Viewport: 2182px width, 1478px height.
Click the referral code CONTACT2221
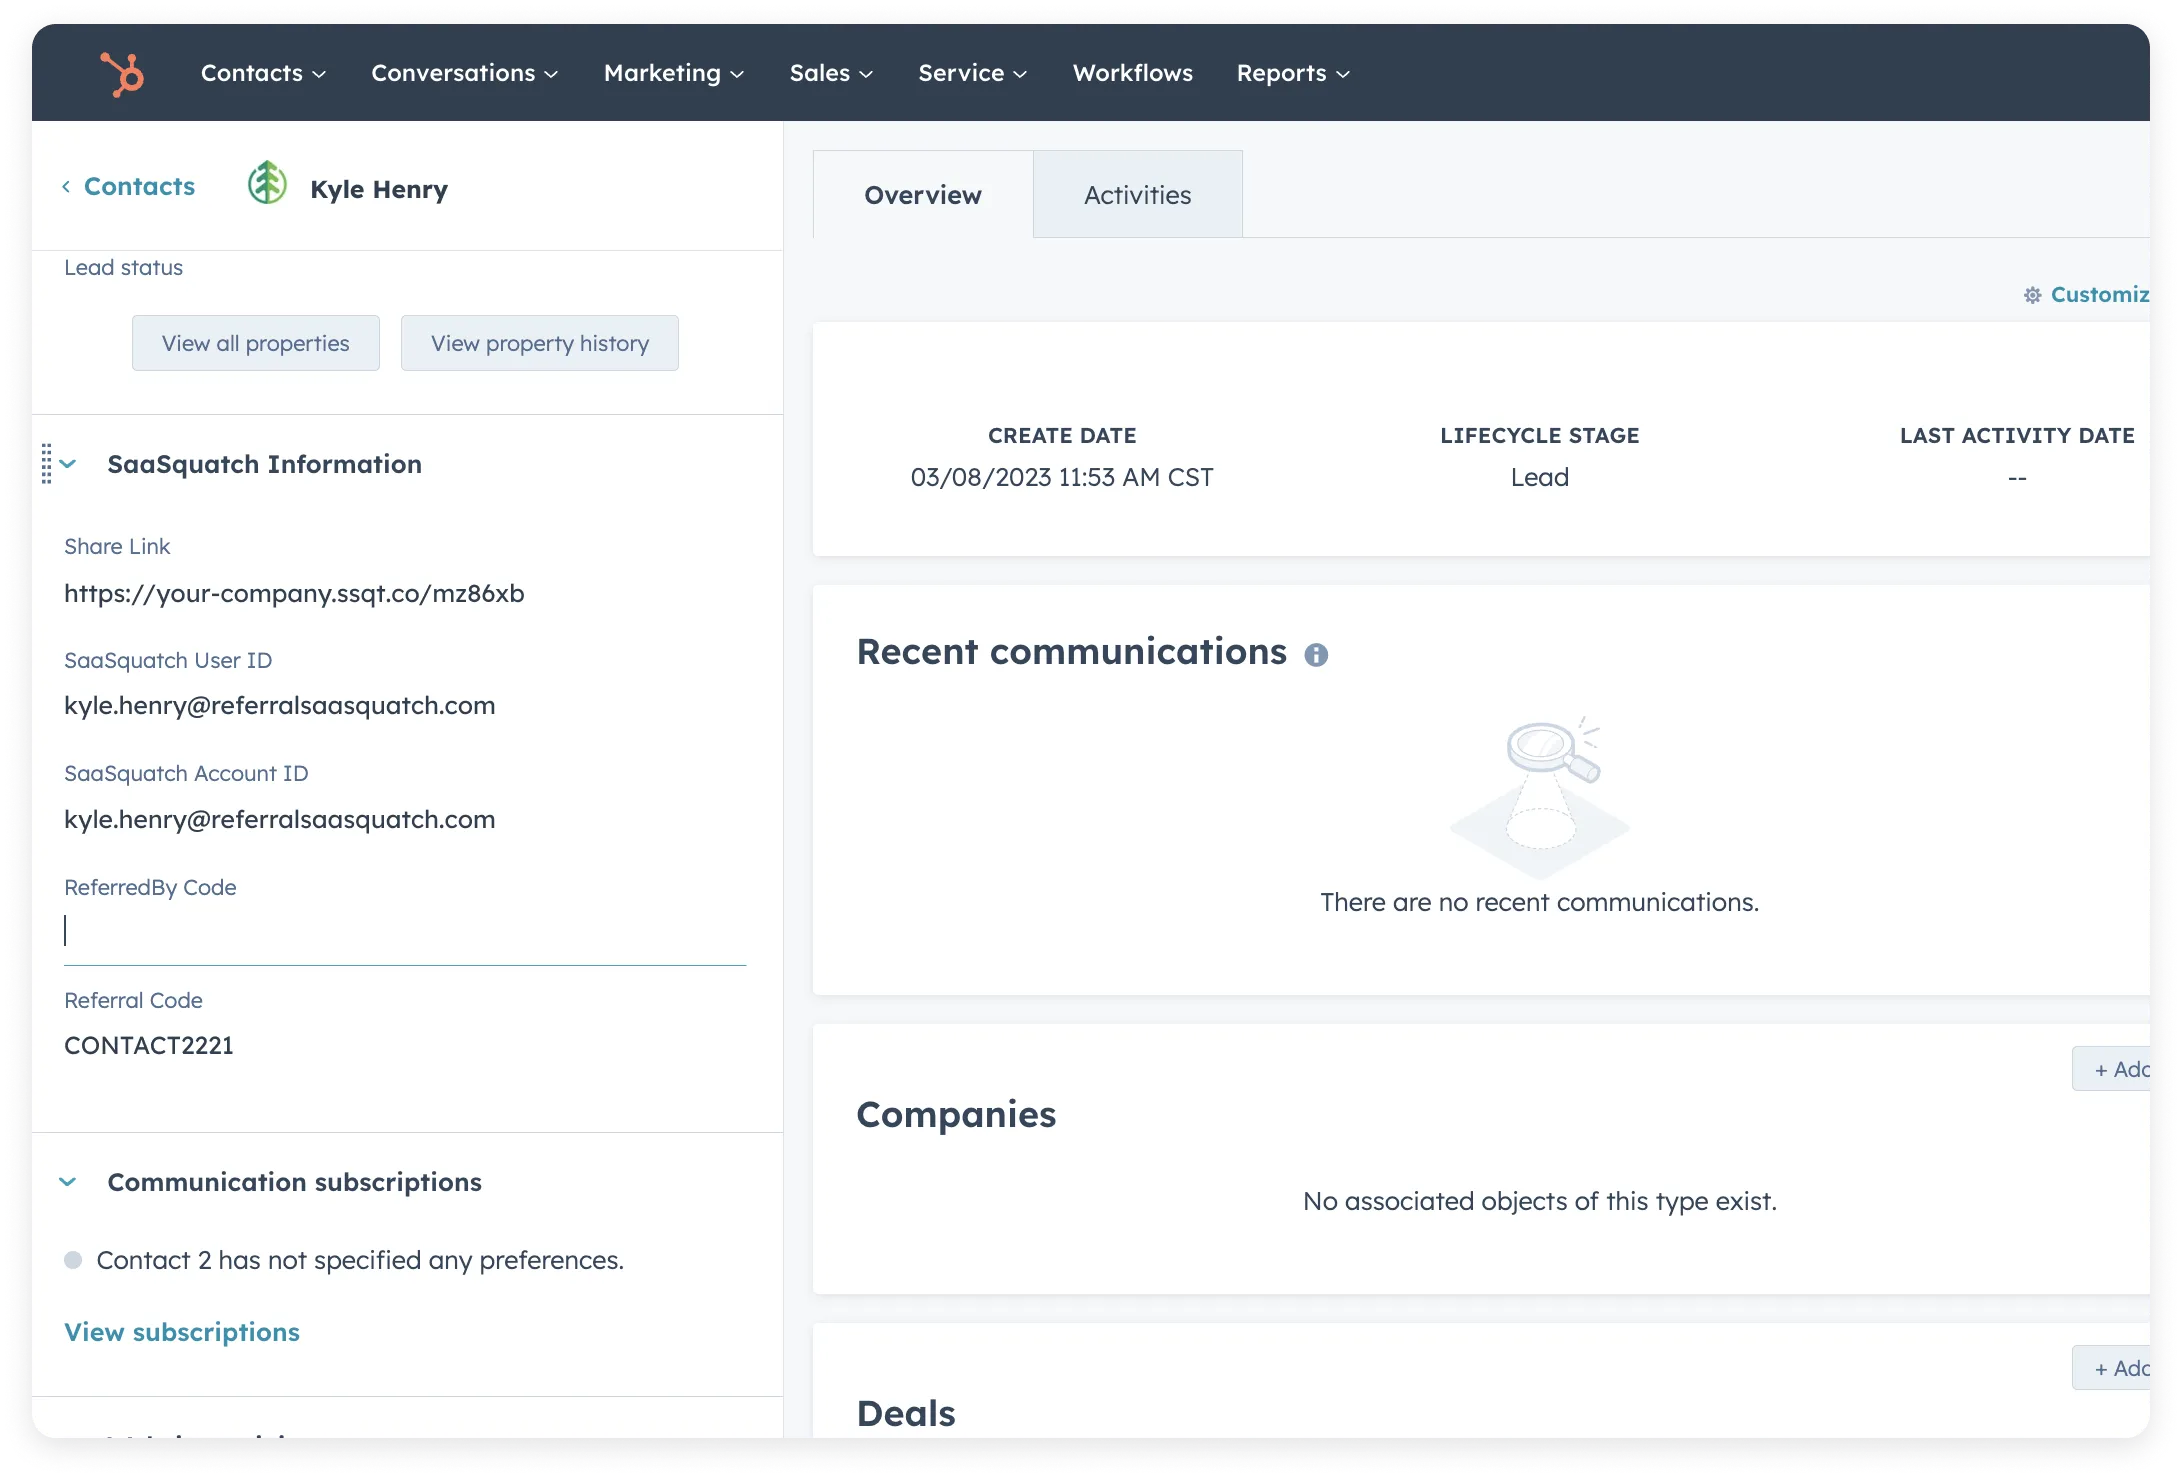coord(149,1046)
